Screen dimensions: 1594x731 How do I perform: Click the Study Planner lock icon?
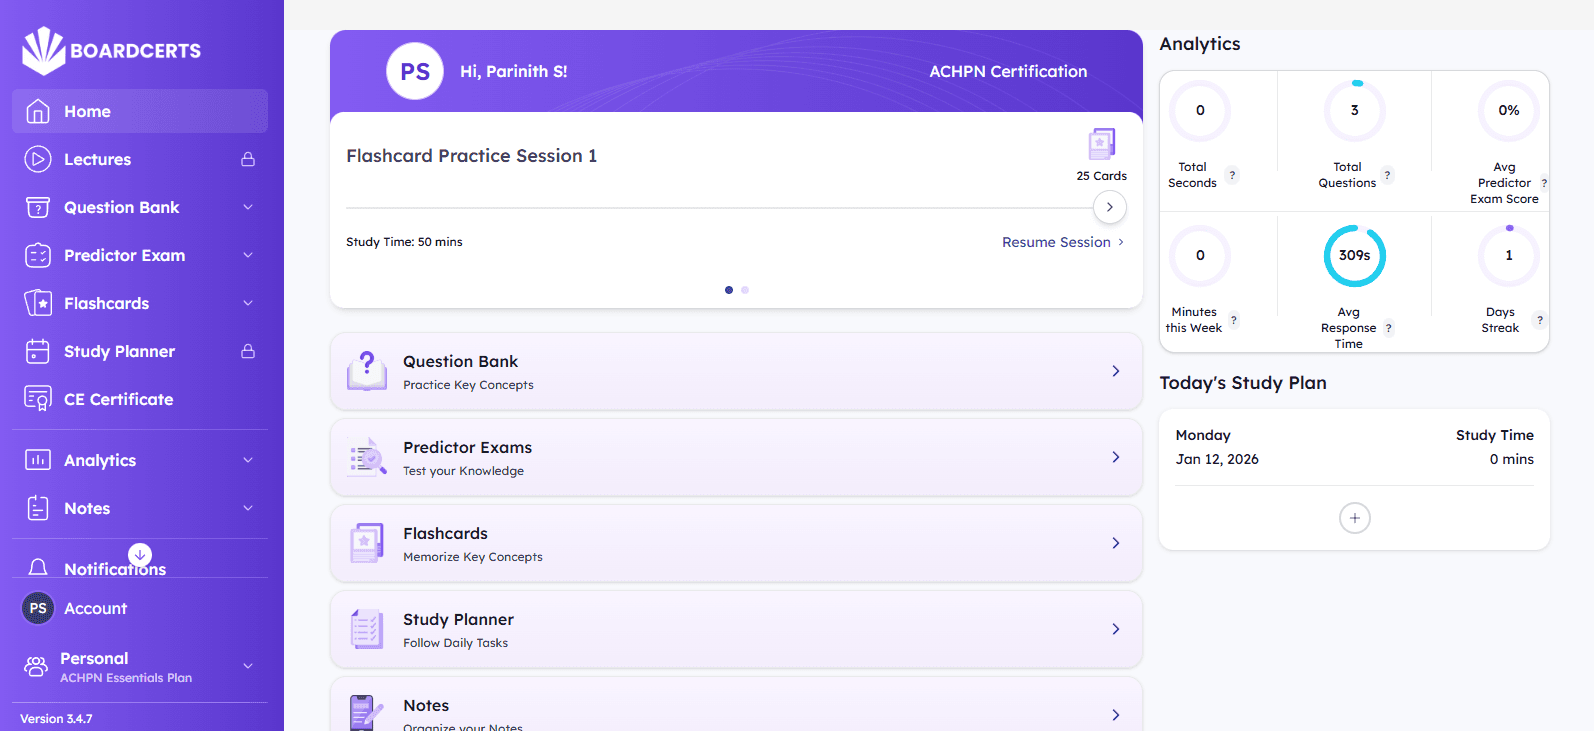pyautogui.click(x=248, y=351)
